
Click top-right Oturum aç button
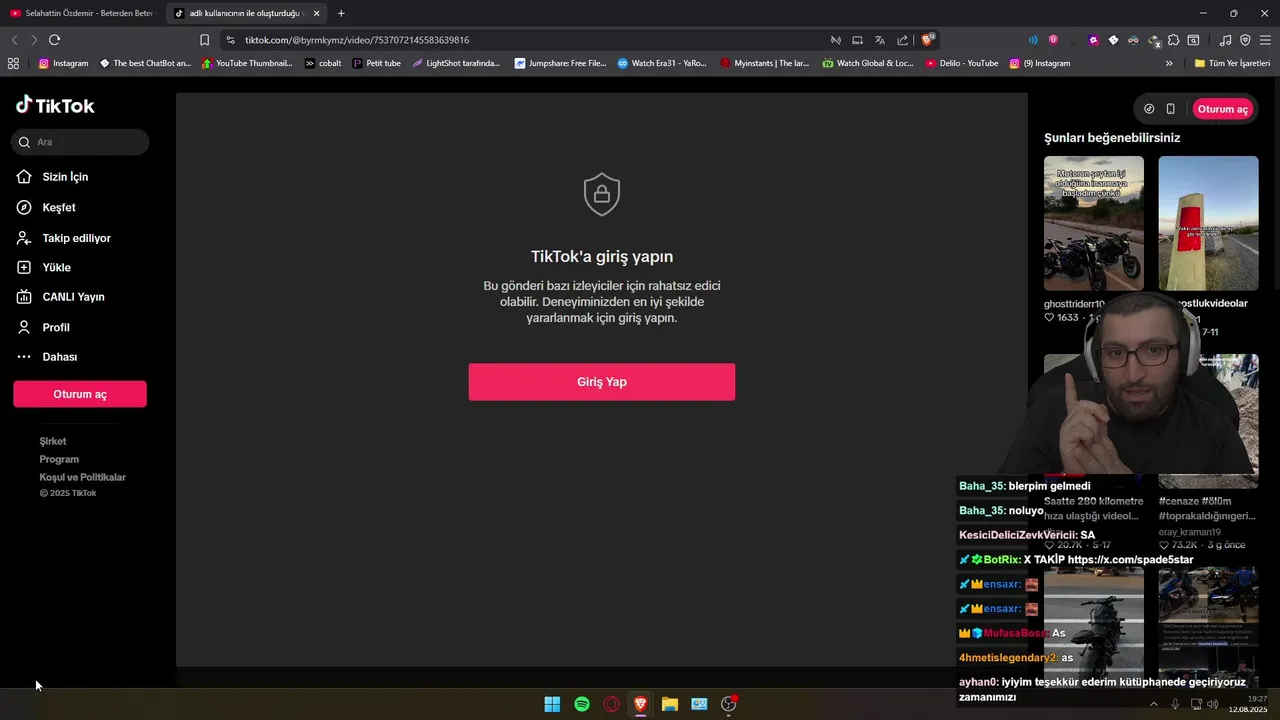coord(1223,109)
